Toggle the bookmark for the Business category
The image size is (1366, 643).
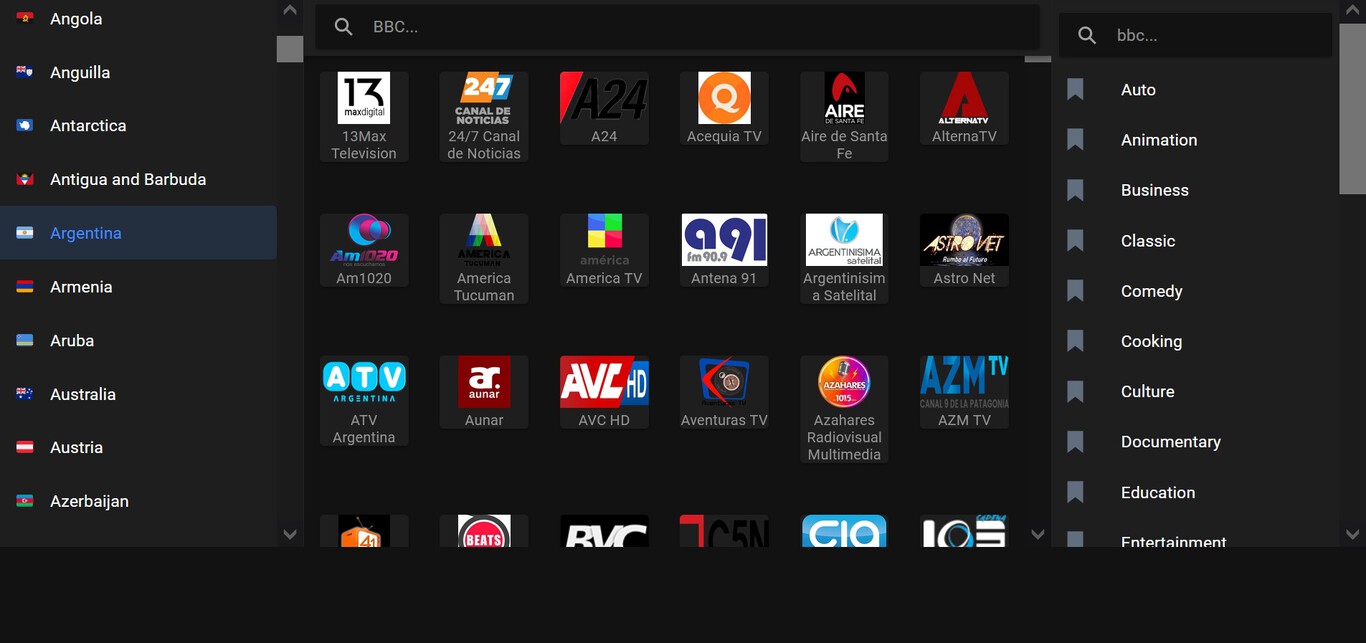pyautogui.click(x=1075, y=189)
